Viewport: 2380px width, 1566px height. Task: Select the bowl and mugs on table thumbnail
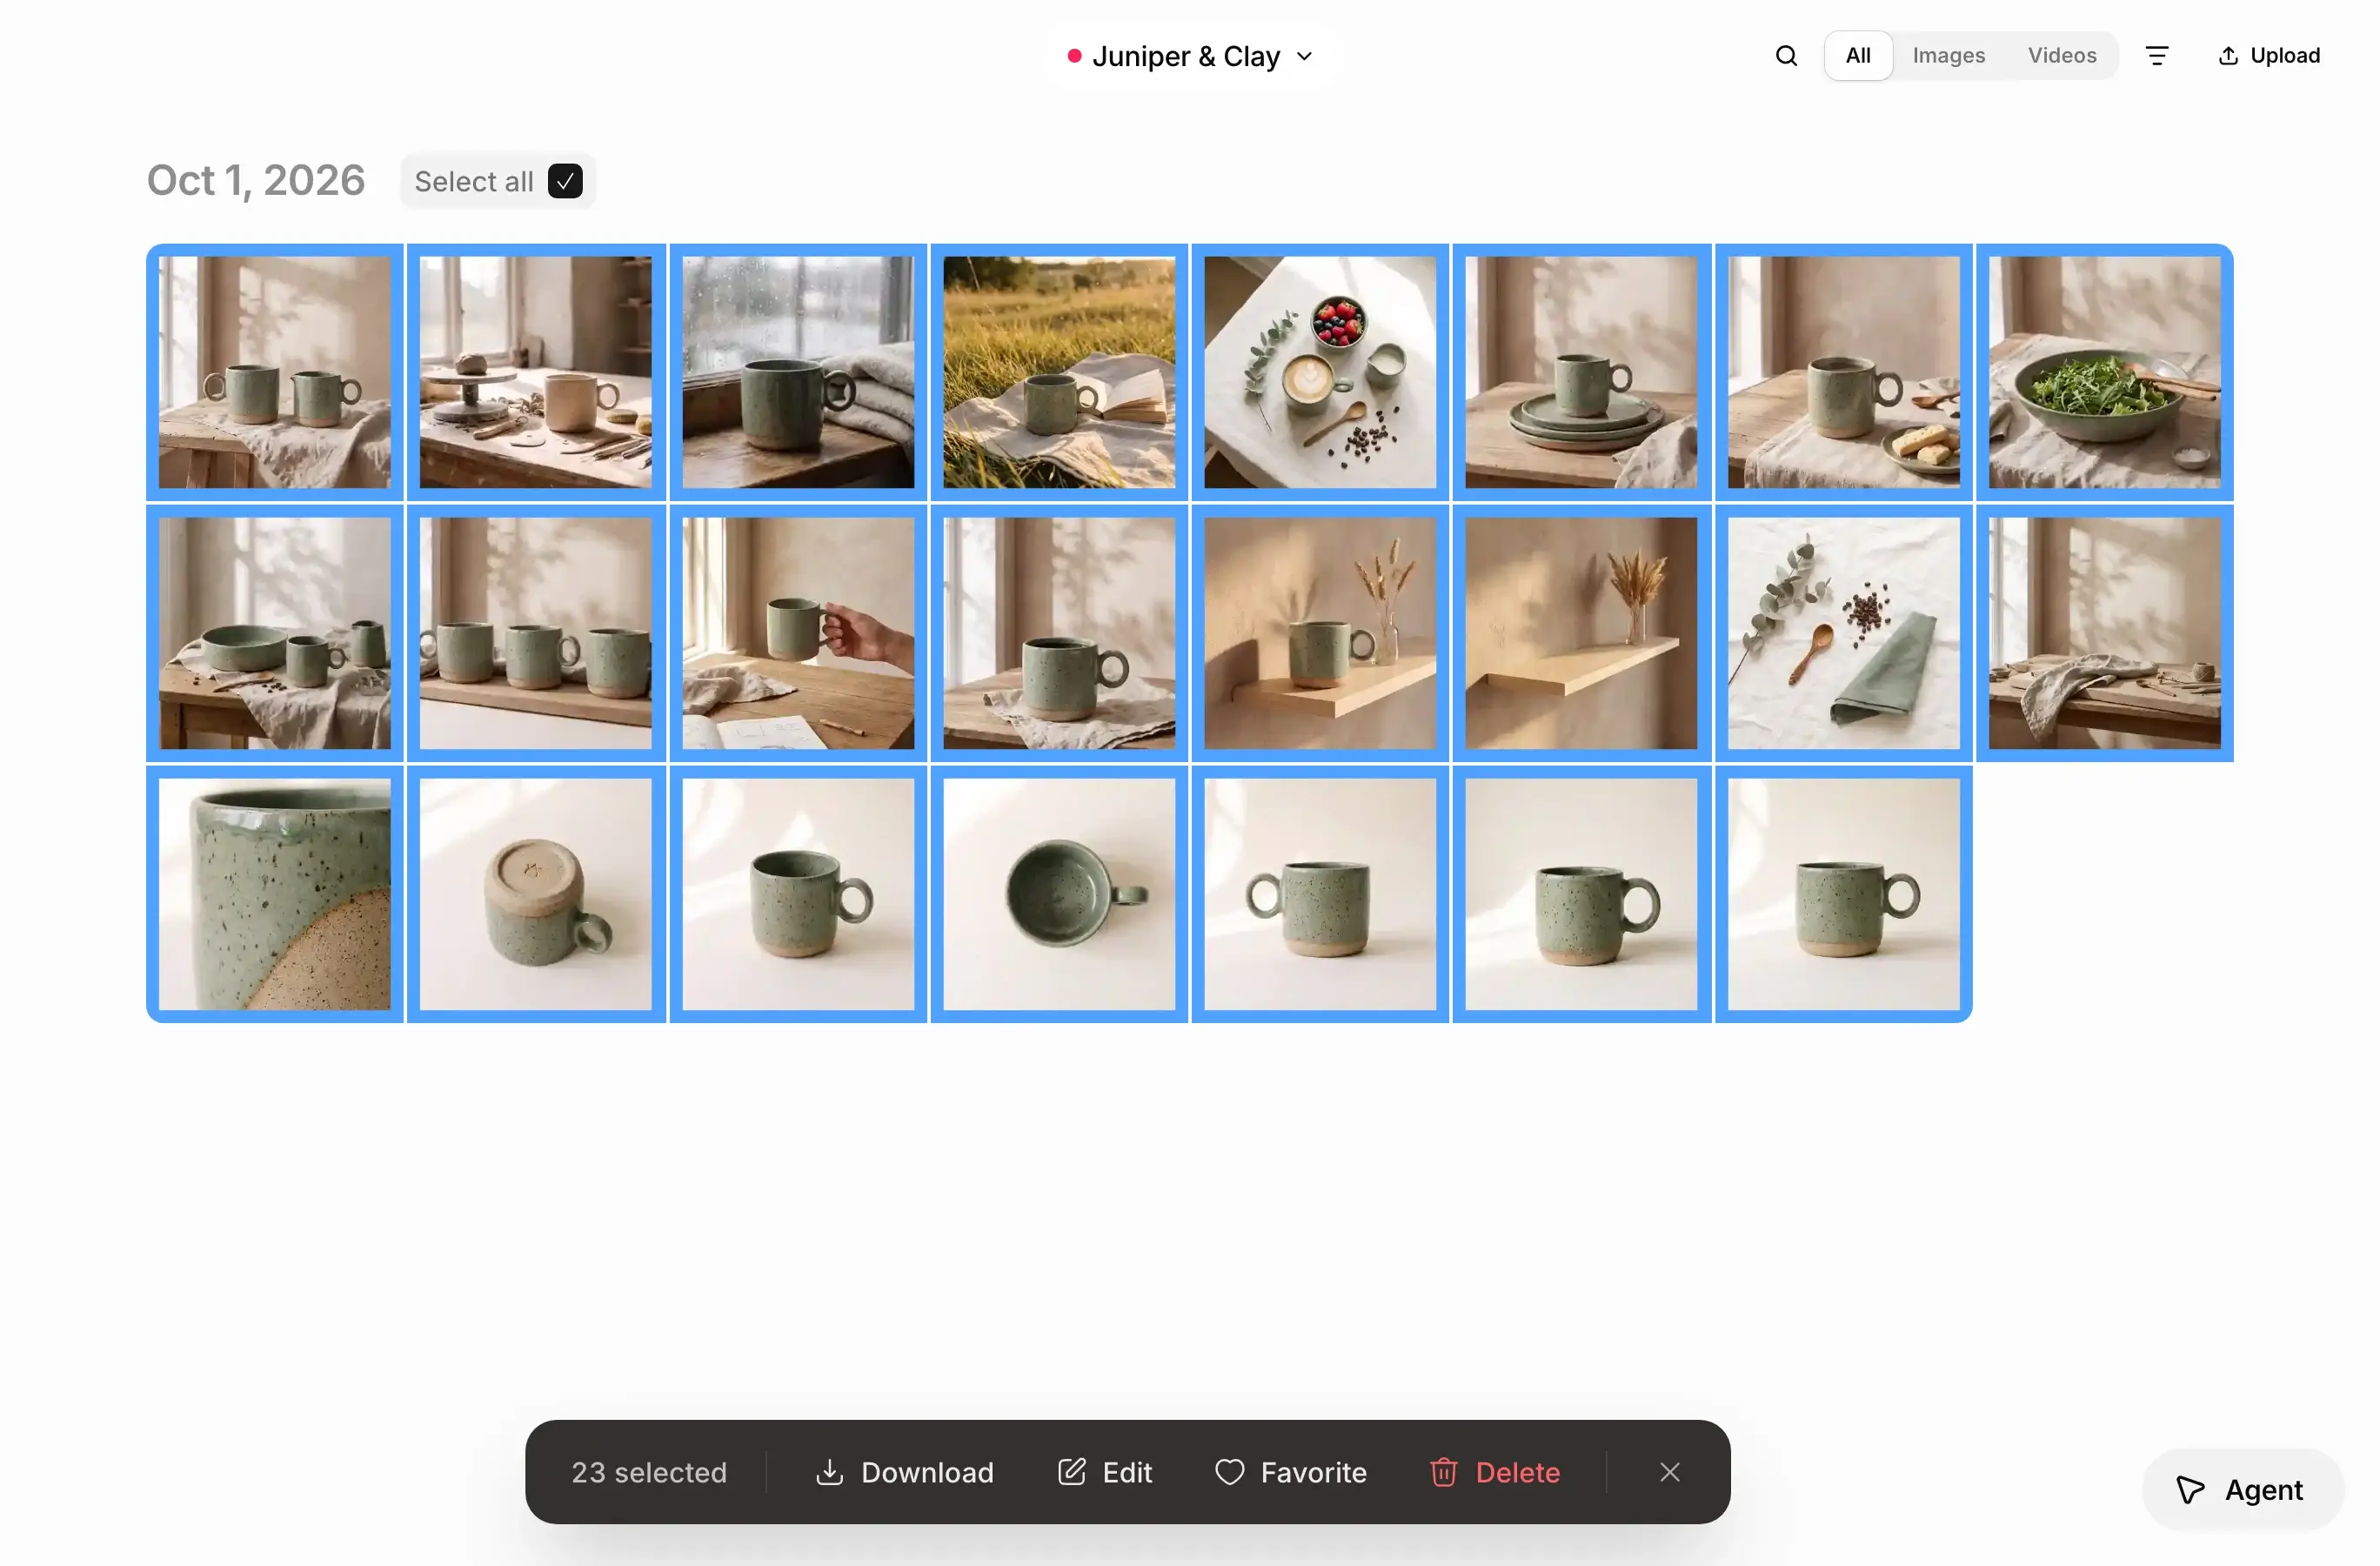click(275, 633)
